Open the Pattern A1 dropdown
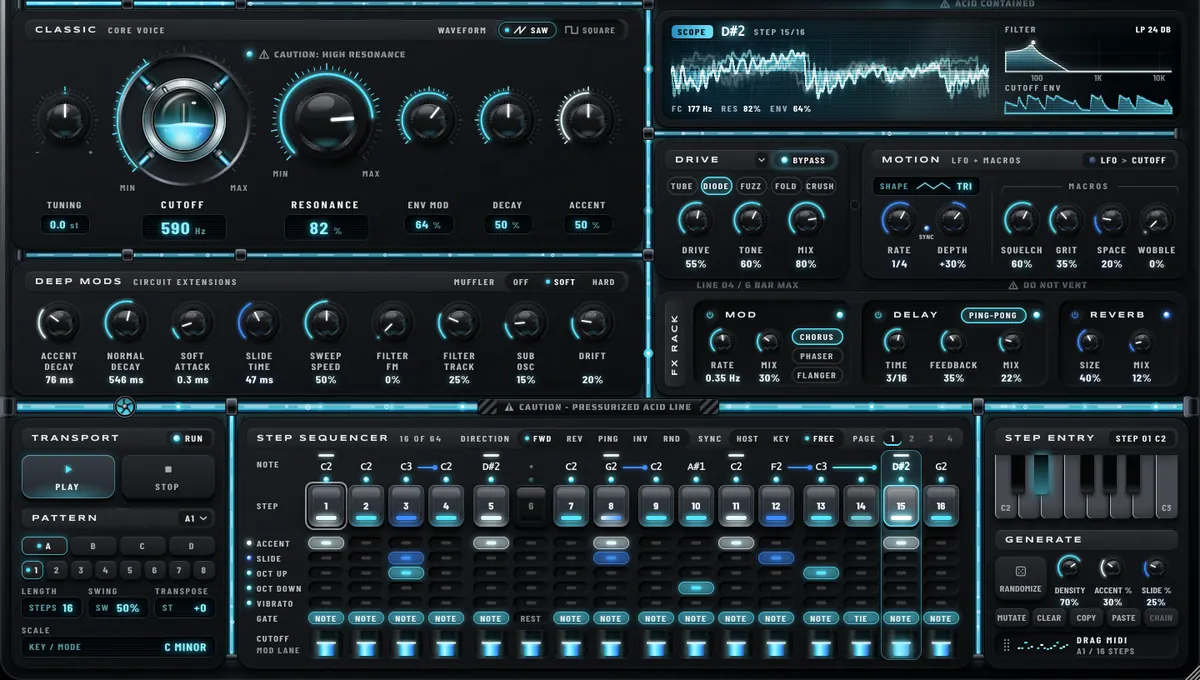The height and width of the screenshot is (680, 1200). click(x=197, y=518)
